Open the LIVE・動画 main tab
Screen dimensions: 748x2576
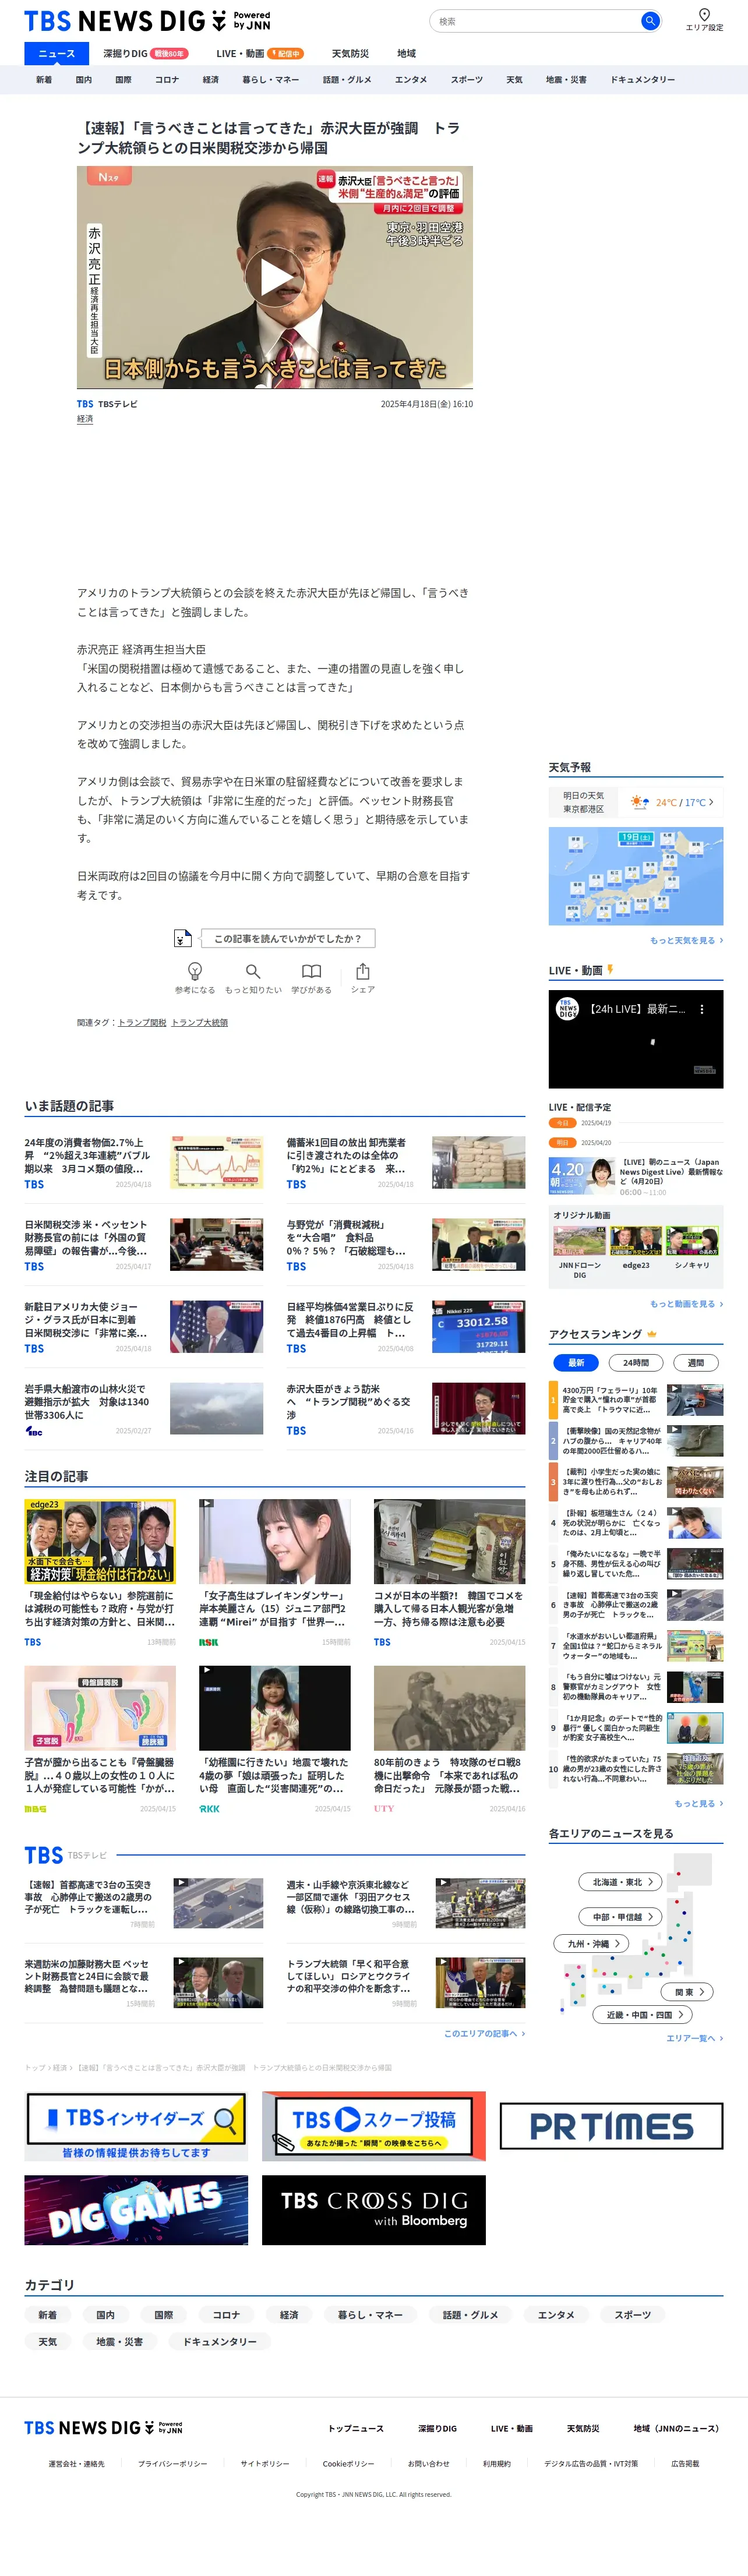(x=259, y=54)
